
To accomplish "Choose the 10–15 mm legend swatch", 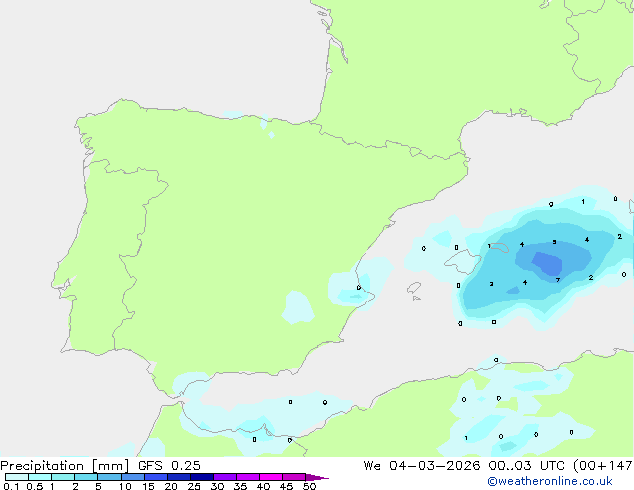I will point(133,477).
